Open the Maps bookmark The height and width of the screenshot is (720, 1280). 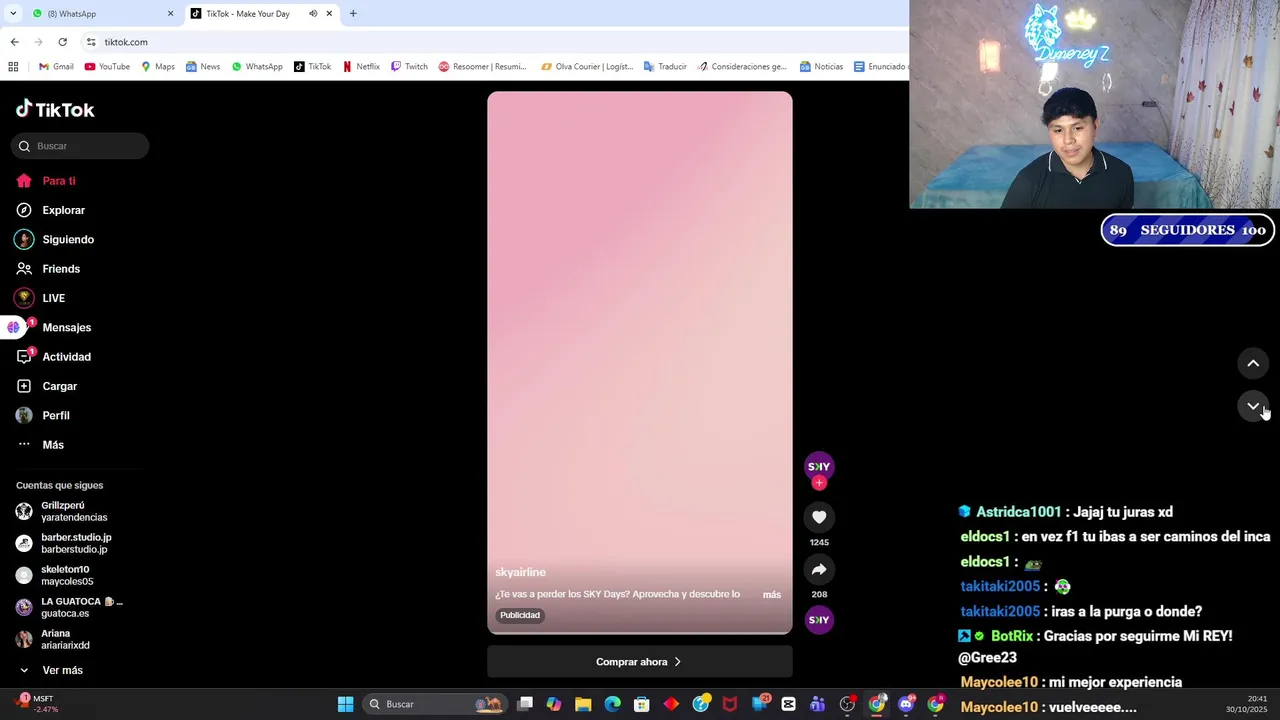click(158, 67)
